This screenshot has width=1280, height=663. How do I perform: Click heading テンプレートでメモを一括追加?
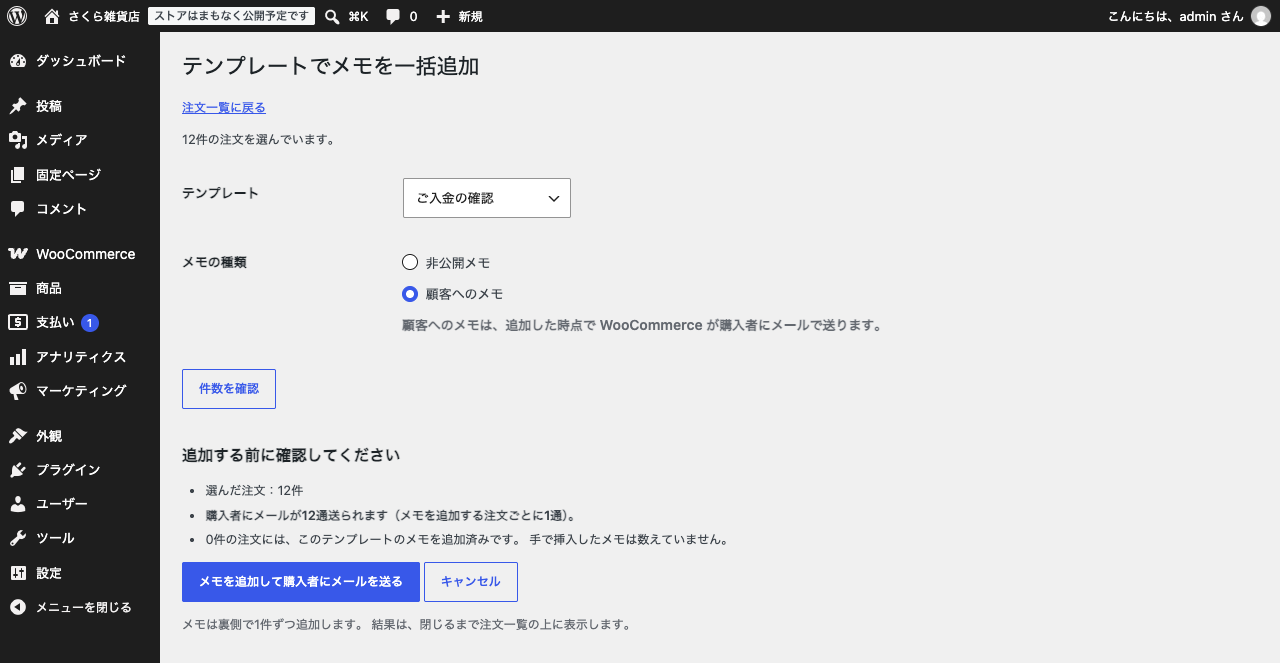331,67
